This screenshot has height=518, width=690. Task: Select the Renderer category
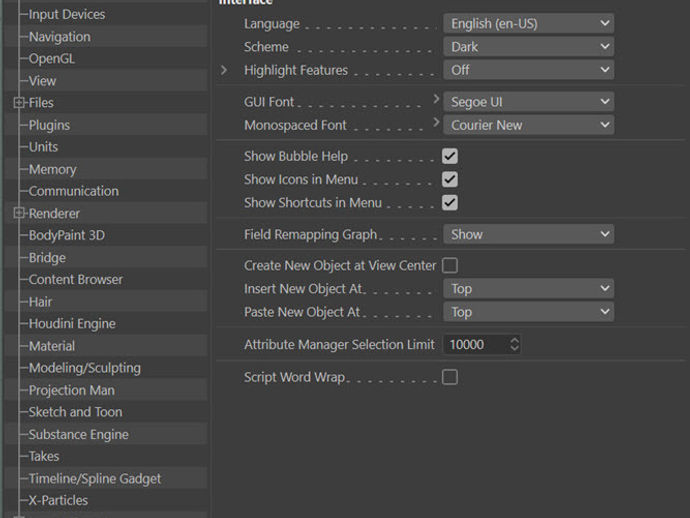click(54, 213)
